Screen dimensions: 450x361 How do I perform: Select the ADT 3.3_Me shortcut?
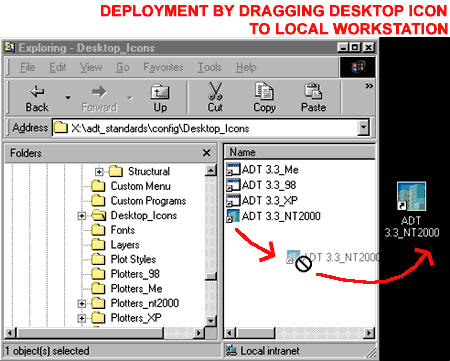click(262, 170)
